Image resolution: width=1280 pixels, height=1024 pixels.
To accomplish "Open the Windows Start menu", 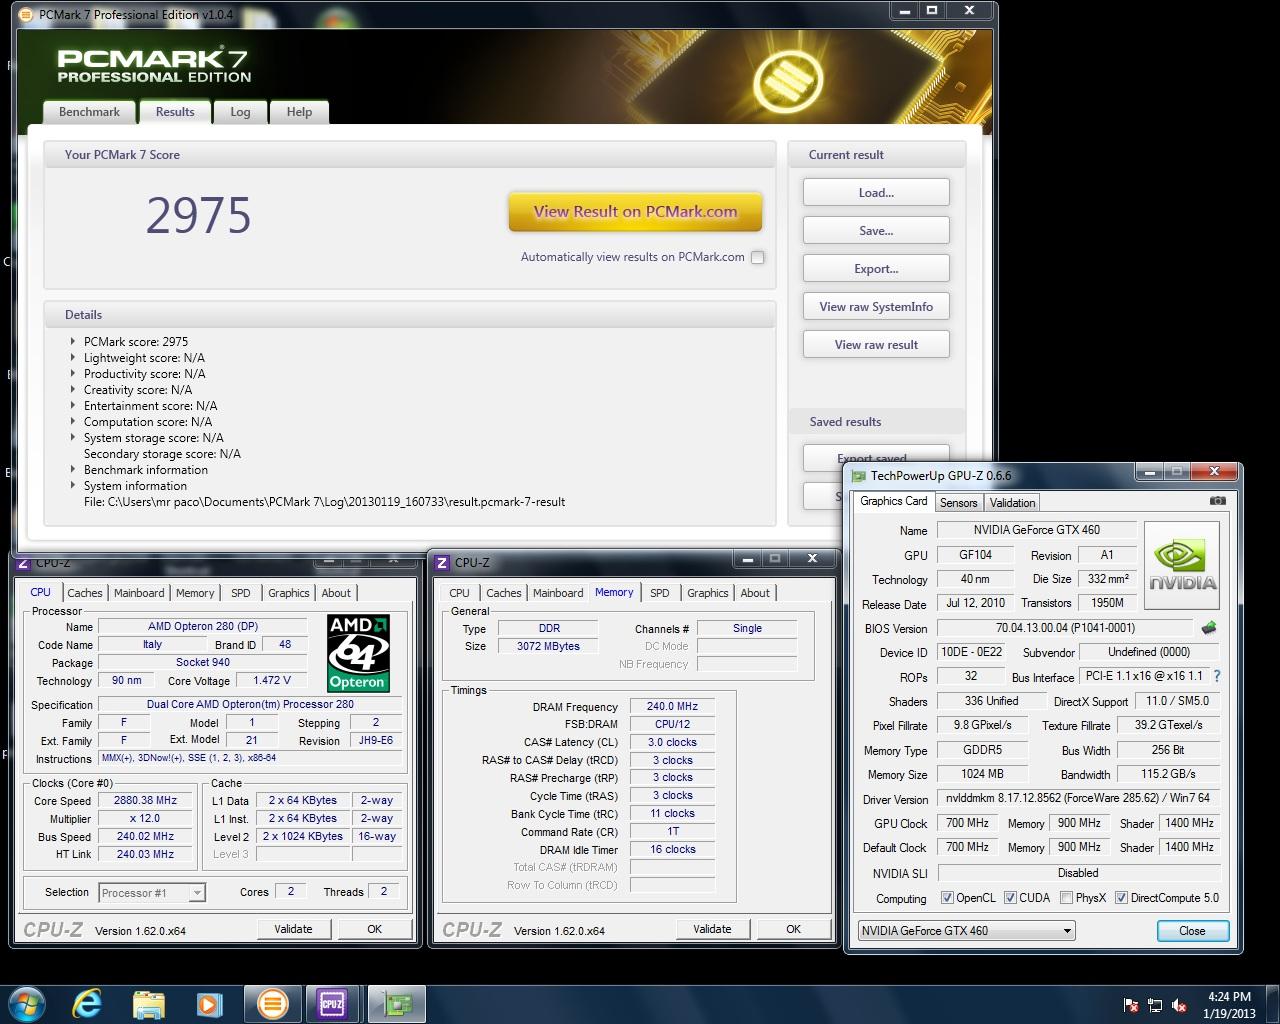I will [26, 1003].
